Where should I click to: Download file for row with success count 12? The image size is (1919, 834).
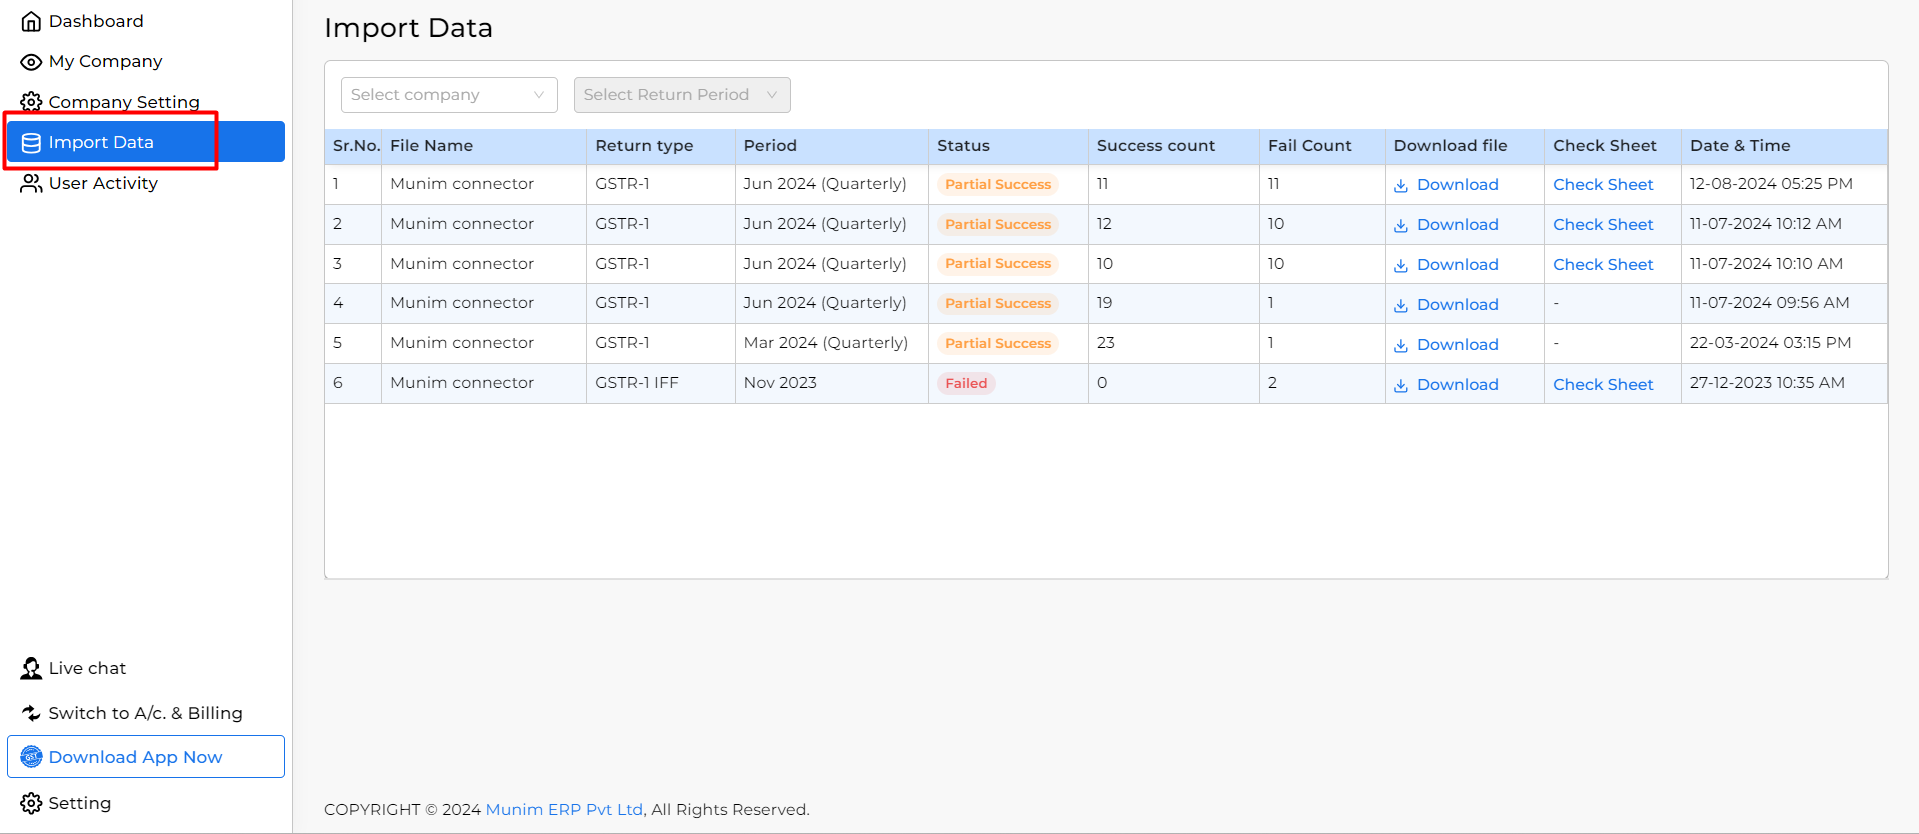(x=1457, y=225)
